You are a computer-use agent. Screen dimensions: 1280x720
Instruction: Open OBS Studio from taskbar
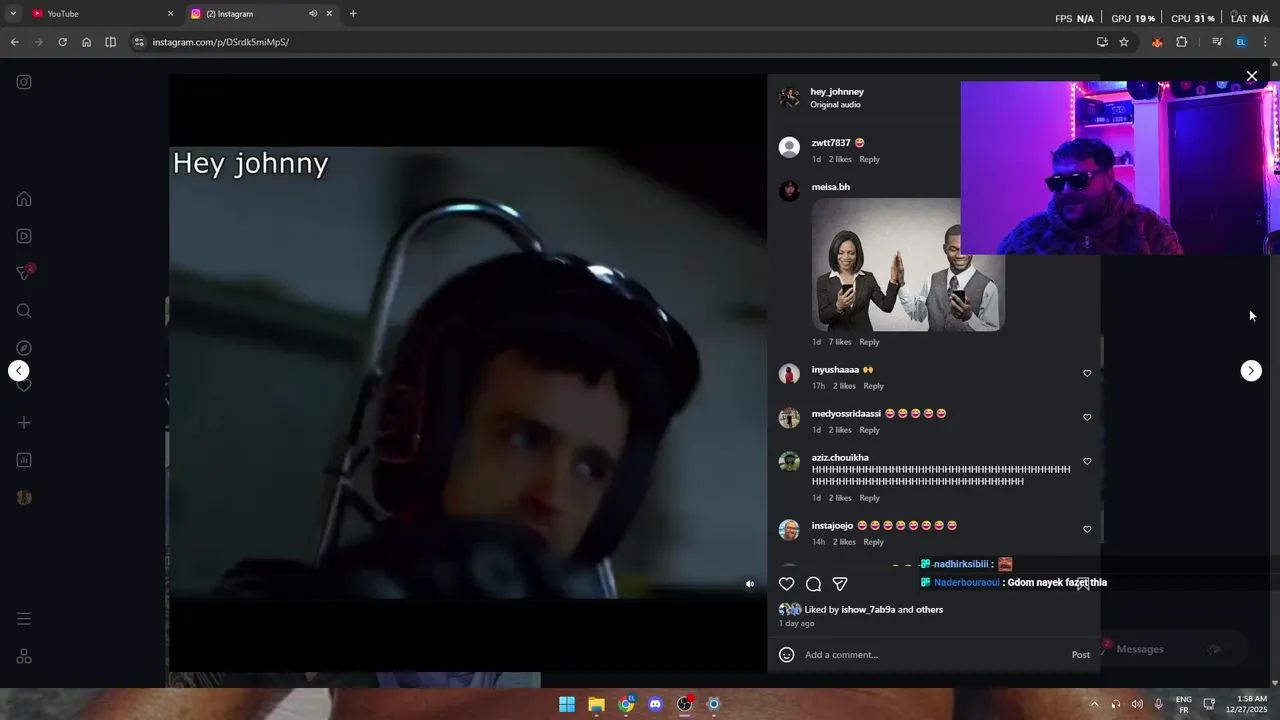pyautogui.click(x=684, y=704)
